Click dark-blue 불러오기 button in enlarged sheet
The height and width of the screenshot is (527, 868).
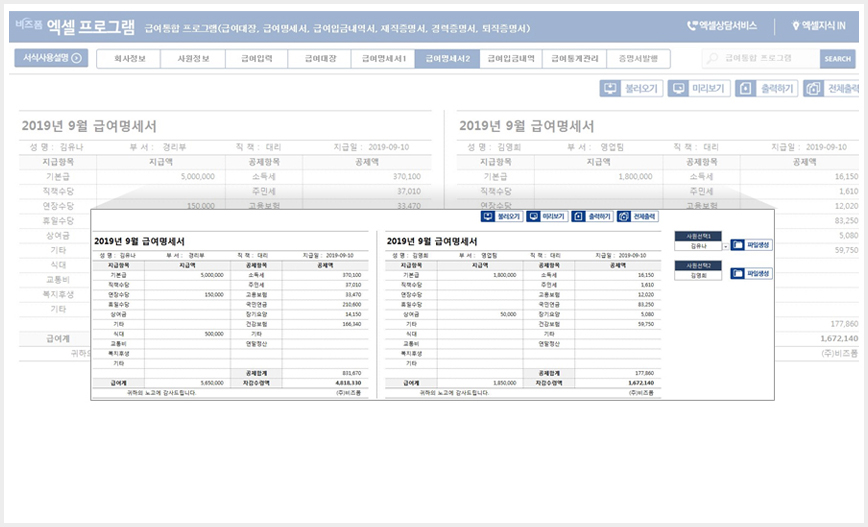pos(502,216)
